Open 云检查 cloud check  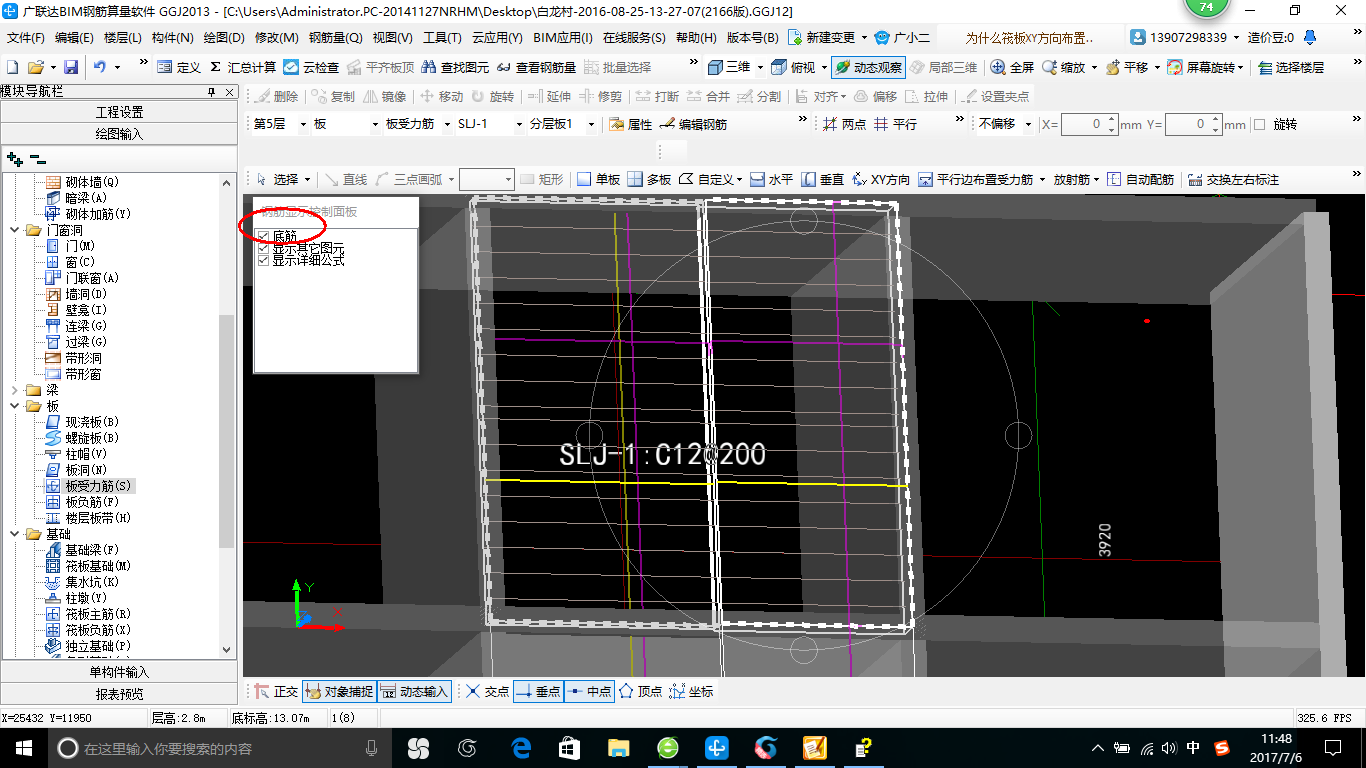coord(311,67)
